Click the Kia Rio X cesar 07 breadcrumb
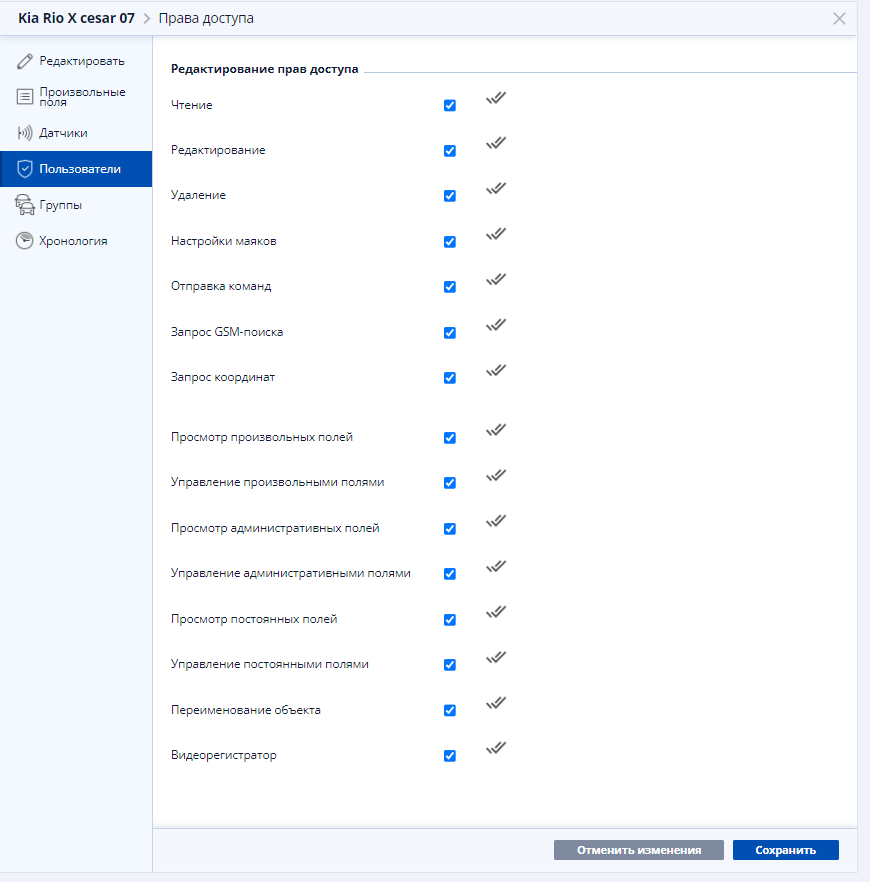Viewport: 870px width, 882px height. tap(76, 18)
